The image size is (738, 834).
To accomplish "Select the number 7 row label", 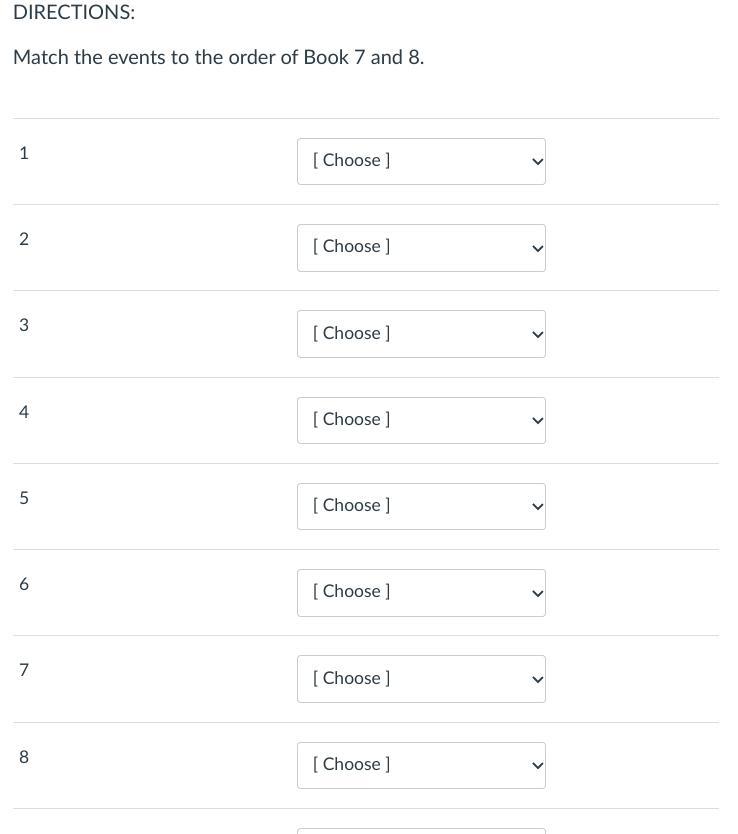I will 24,670.
